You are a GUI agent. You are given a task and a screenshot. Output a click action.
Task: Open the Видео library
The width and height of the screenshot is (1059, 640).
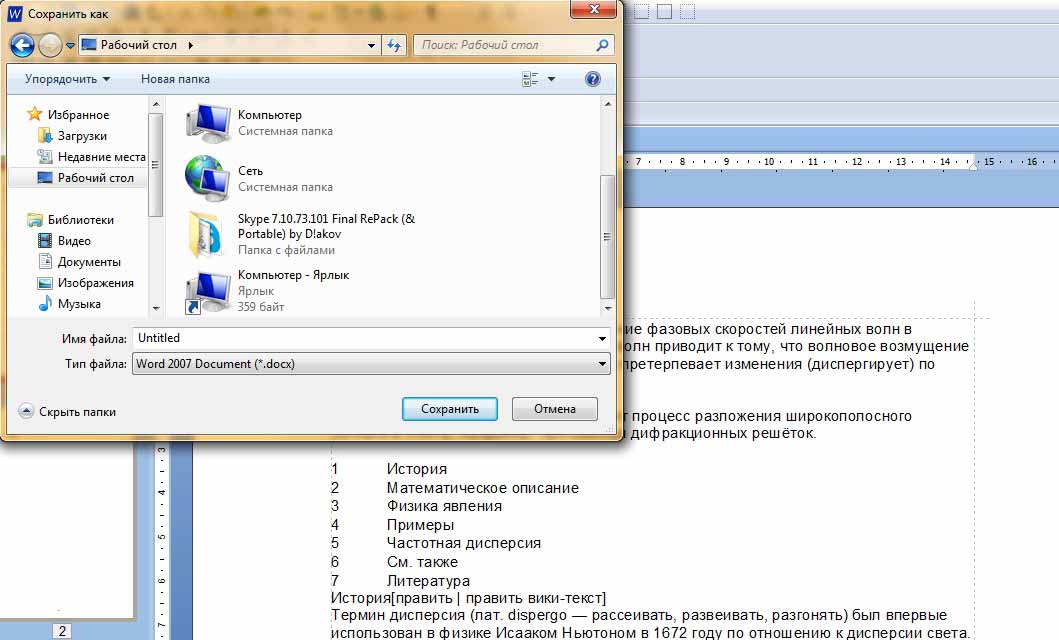point(74,240)
